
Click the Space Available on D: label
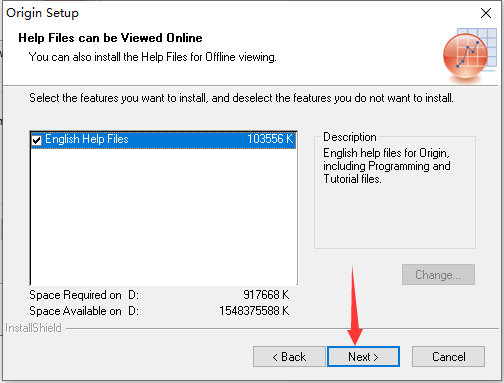point(84,311)
